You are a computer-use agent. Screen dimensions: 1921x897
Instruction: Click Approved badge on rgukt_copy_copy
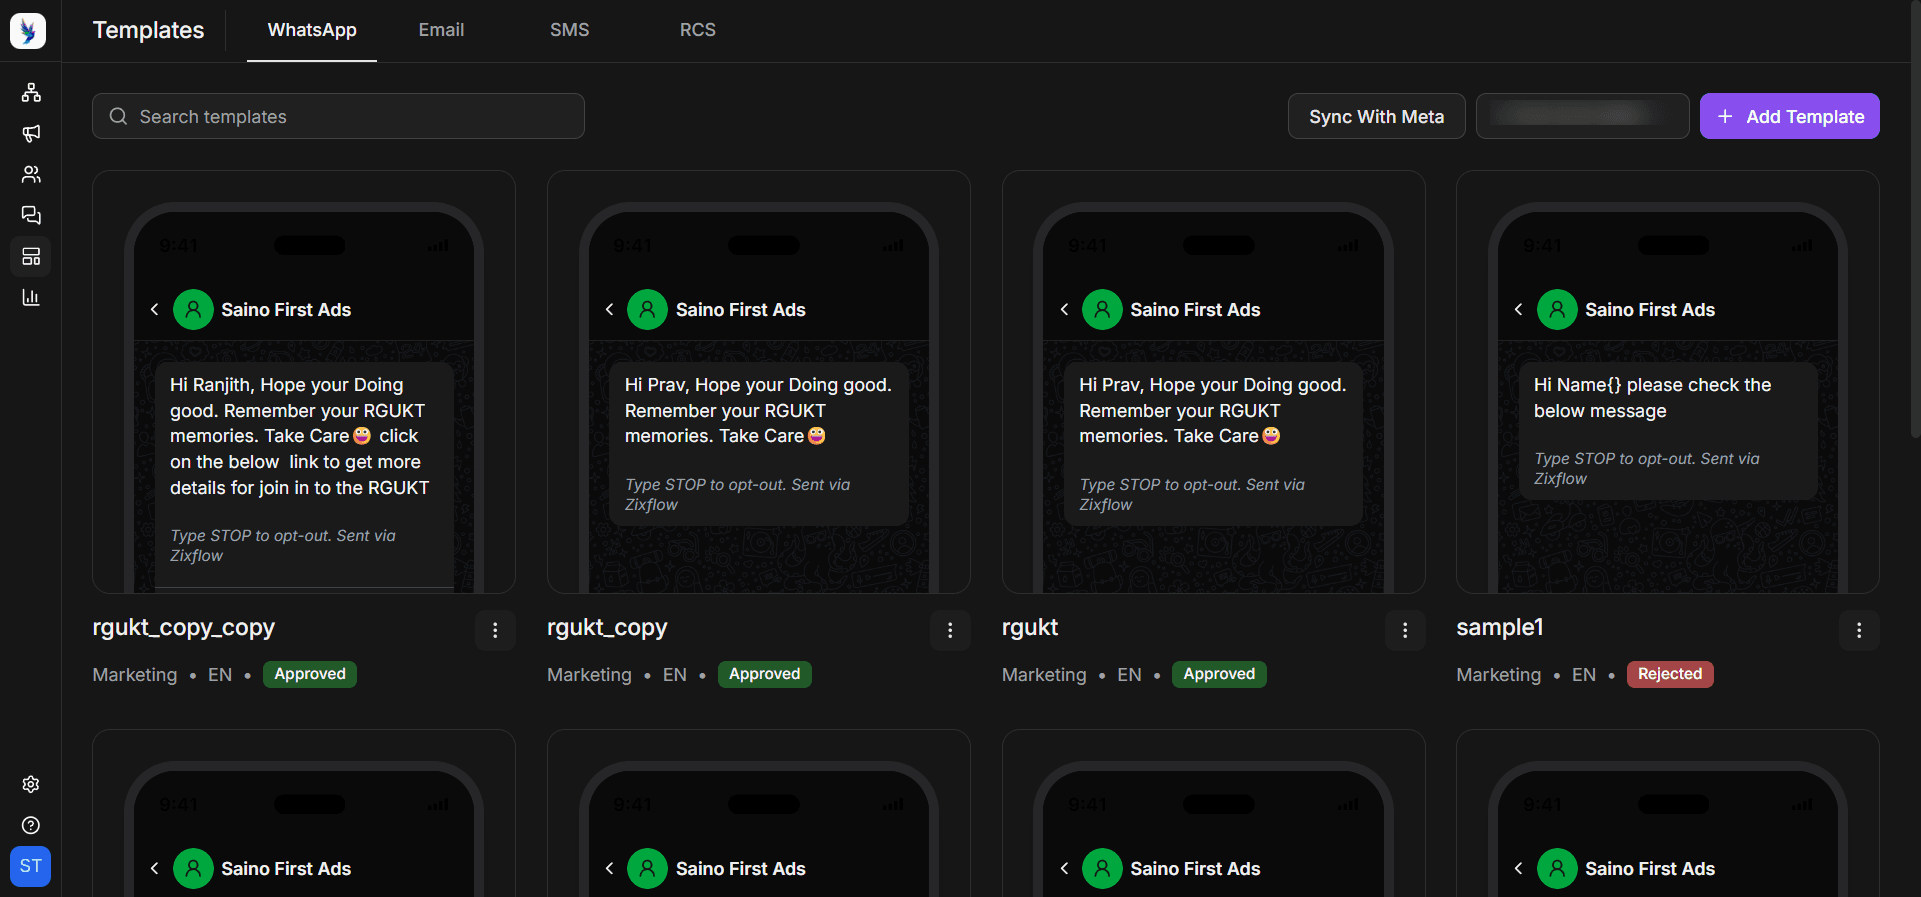pos(310,674)
